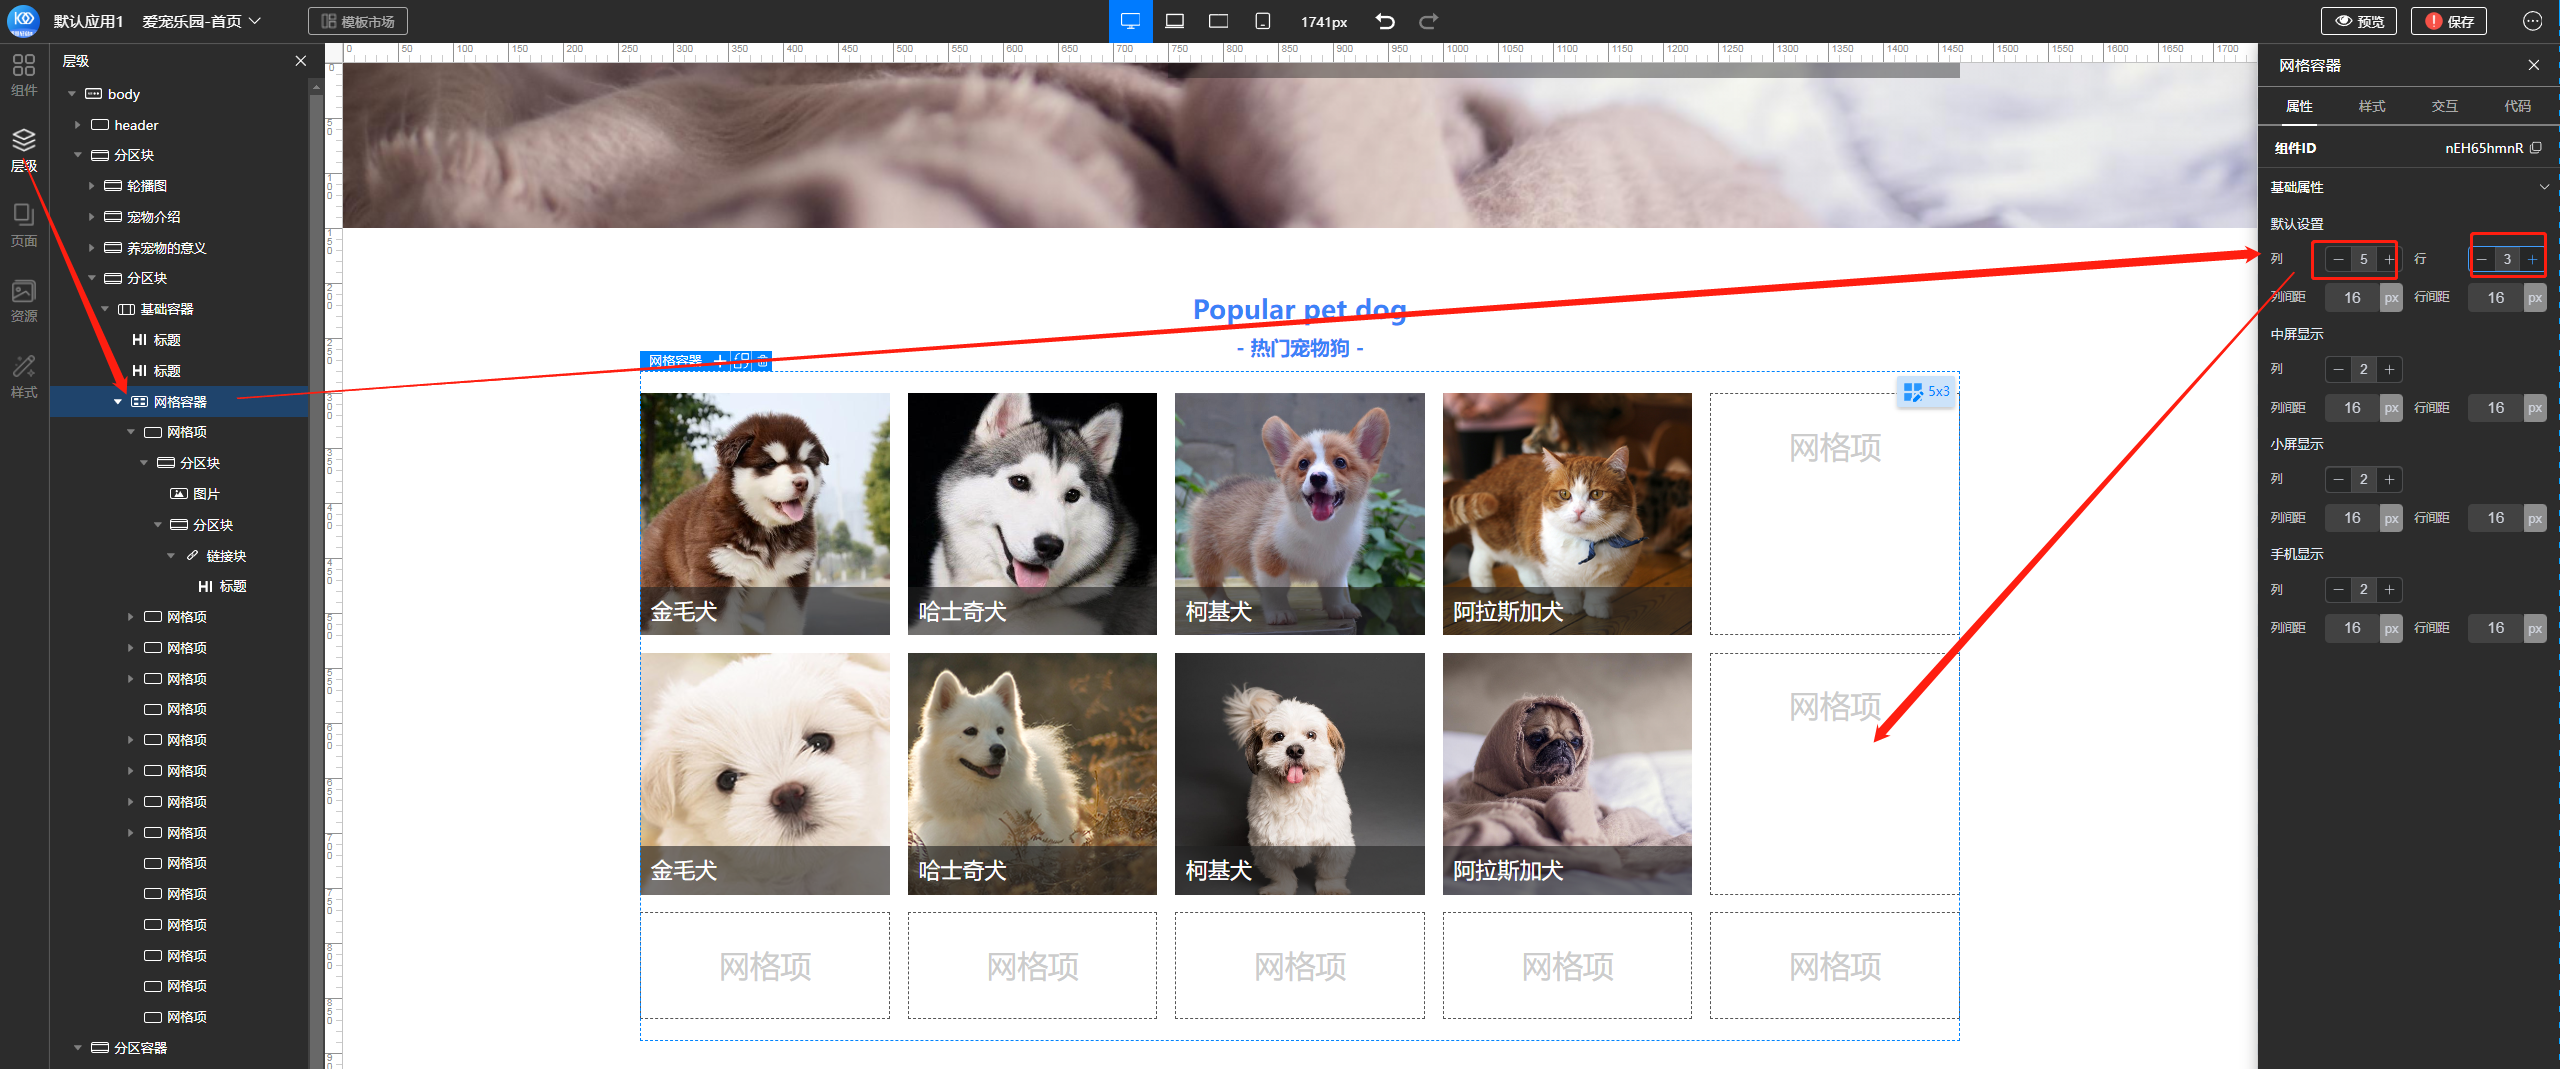Viewport: 2560px width, 1069px height.
Task: Click the 5x3 grid layout badge
Action: tap(1926, 392)
